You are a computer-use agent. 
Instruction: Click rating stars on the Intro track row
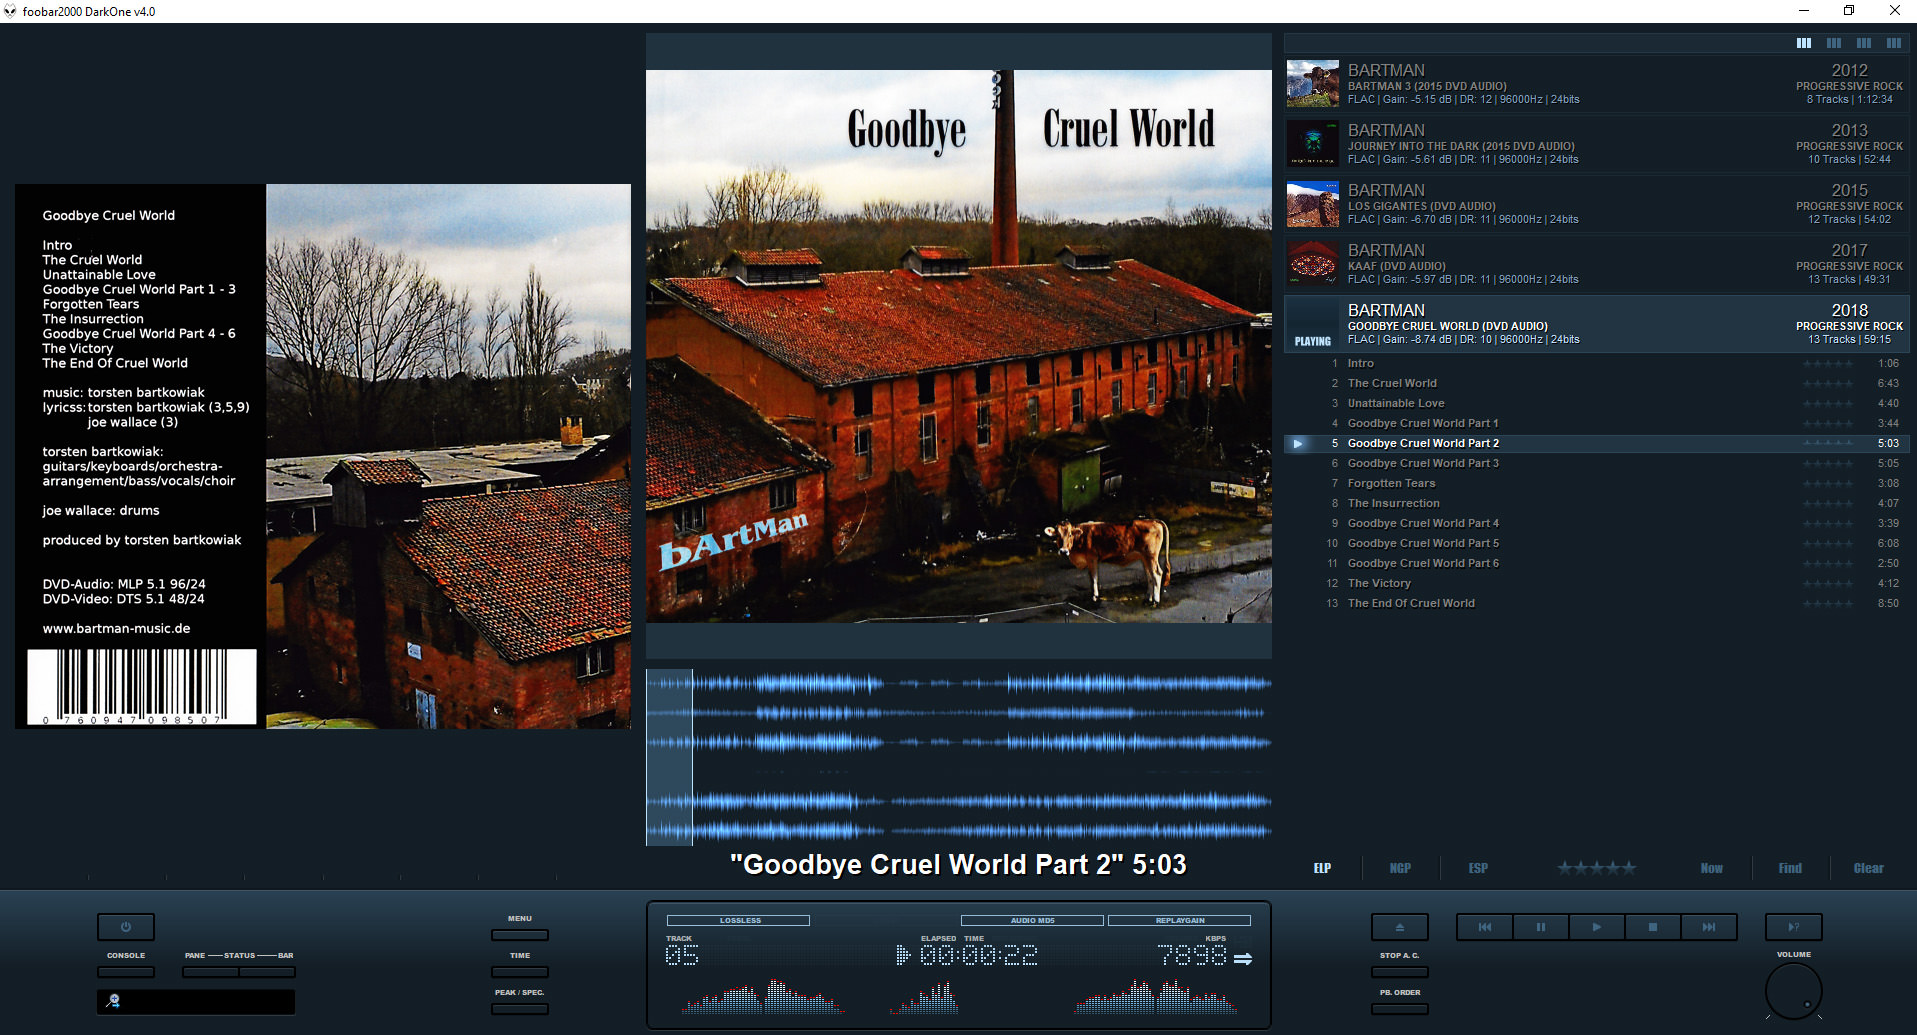(x=1827, y=364)
